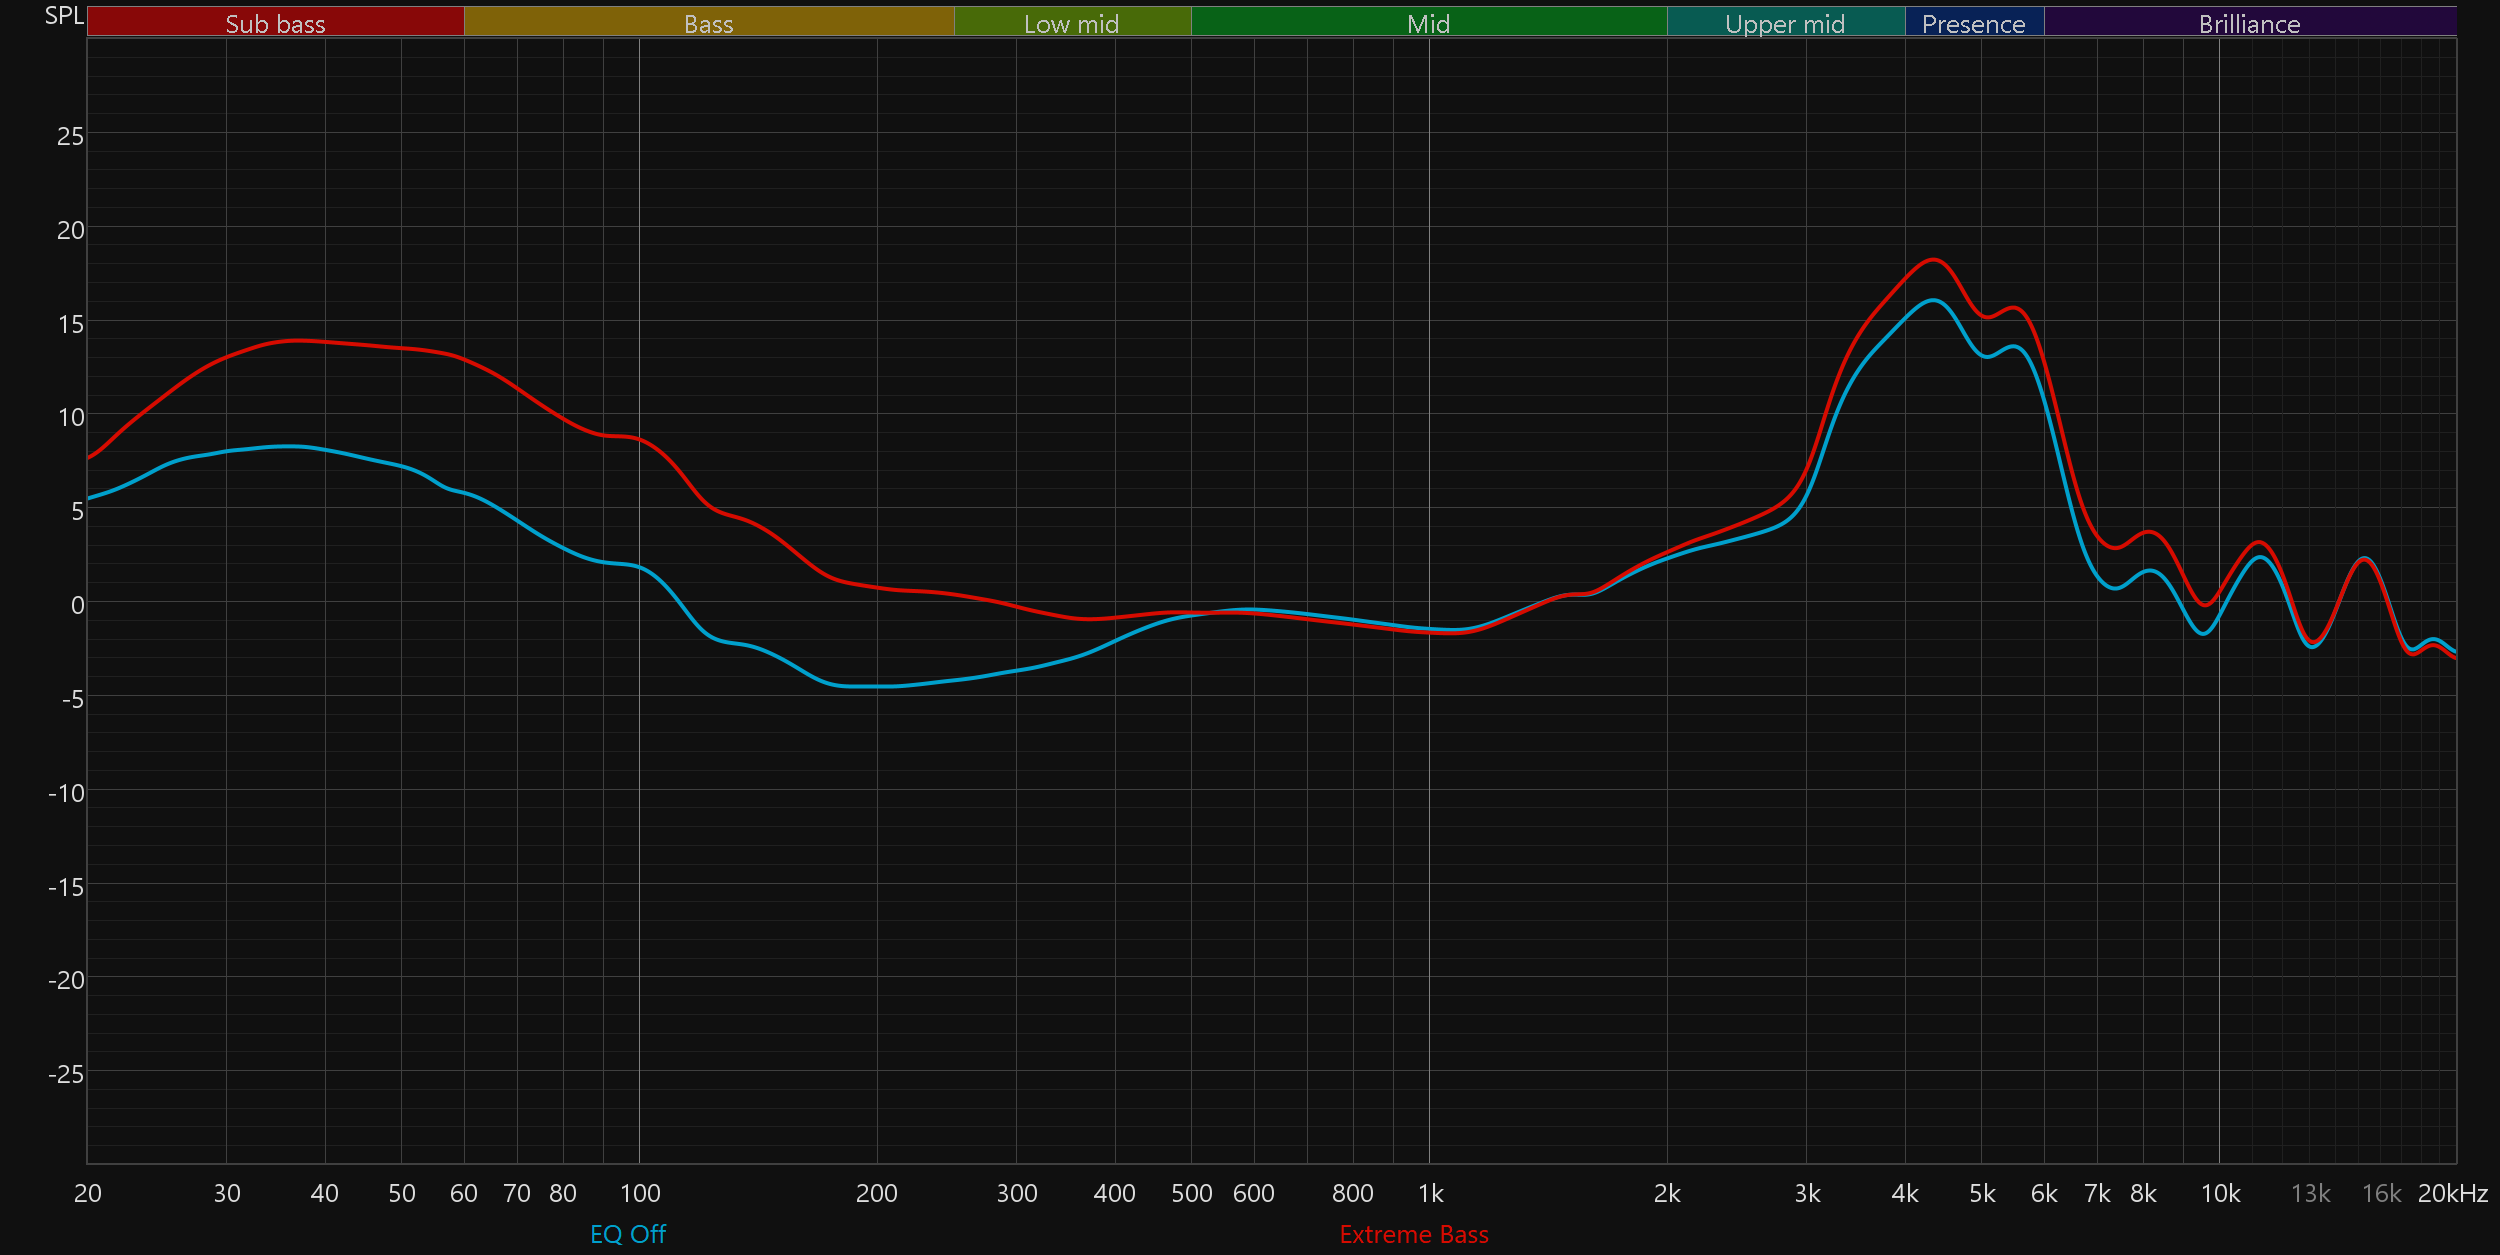Viewport: 2500px width, 1255px height.
Task: Click the Upper mid band header
Action: (1785, 23)
